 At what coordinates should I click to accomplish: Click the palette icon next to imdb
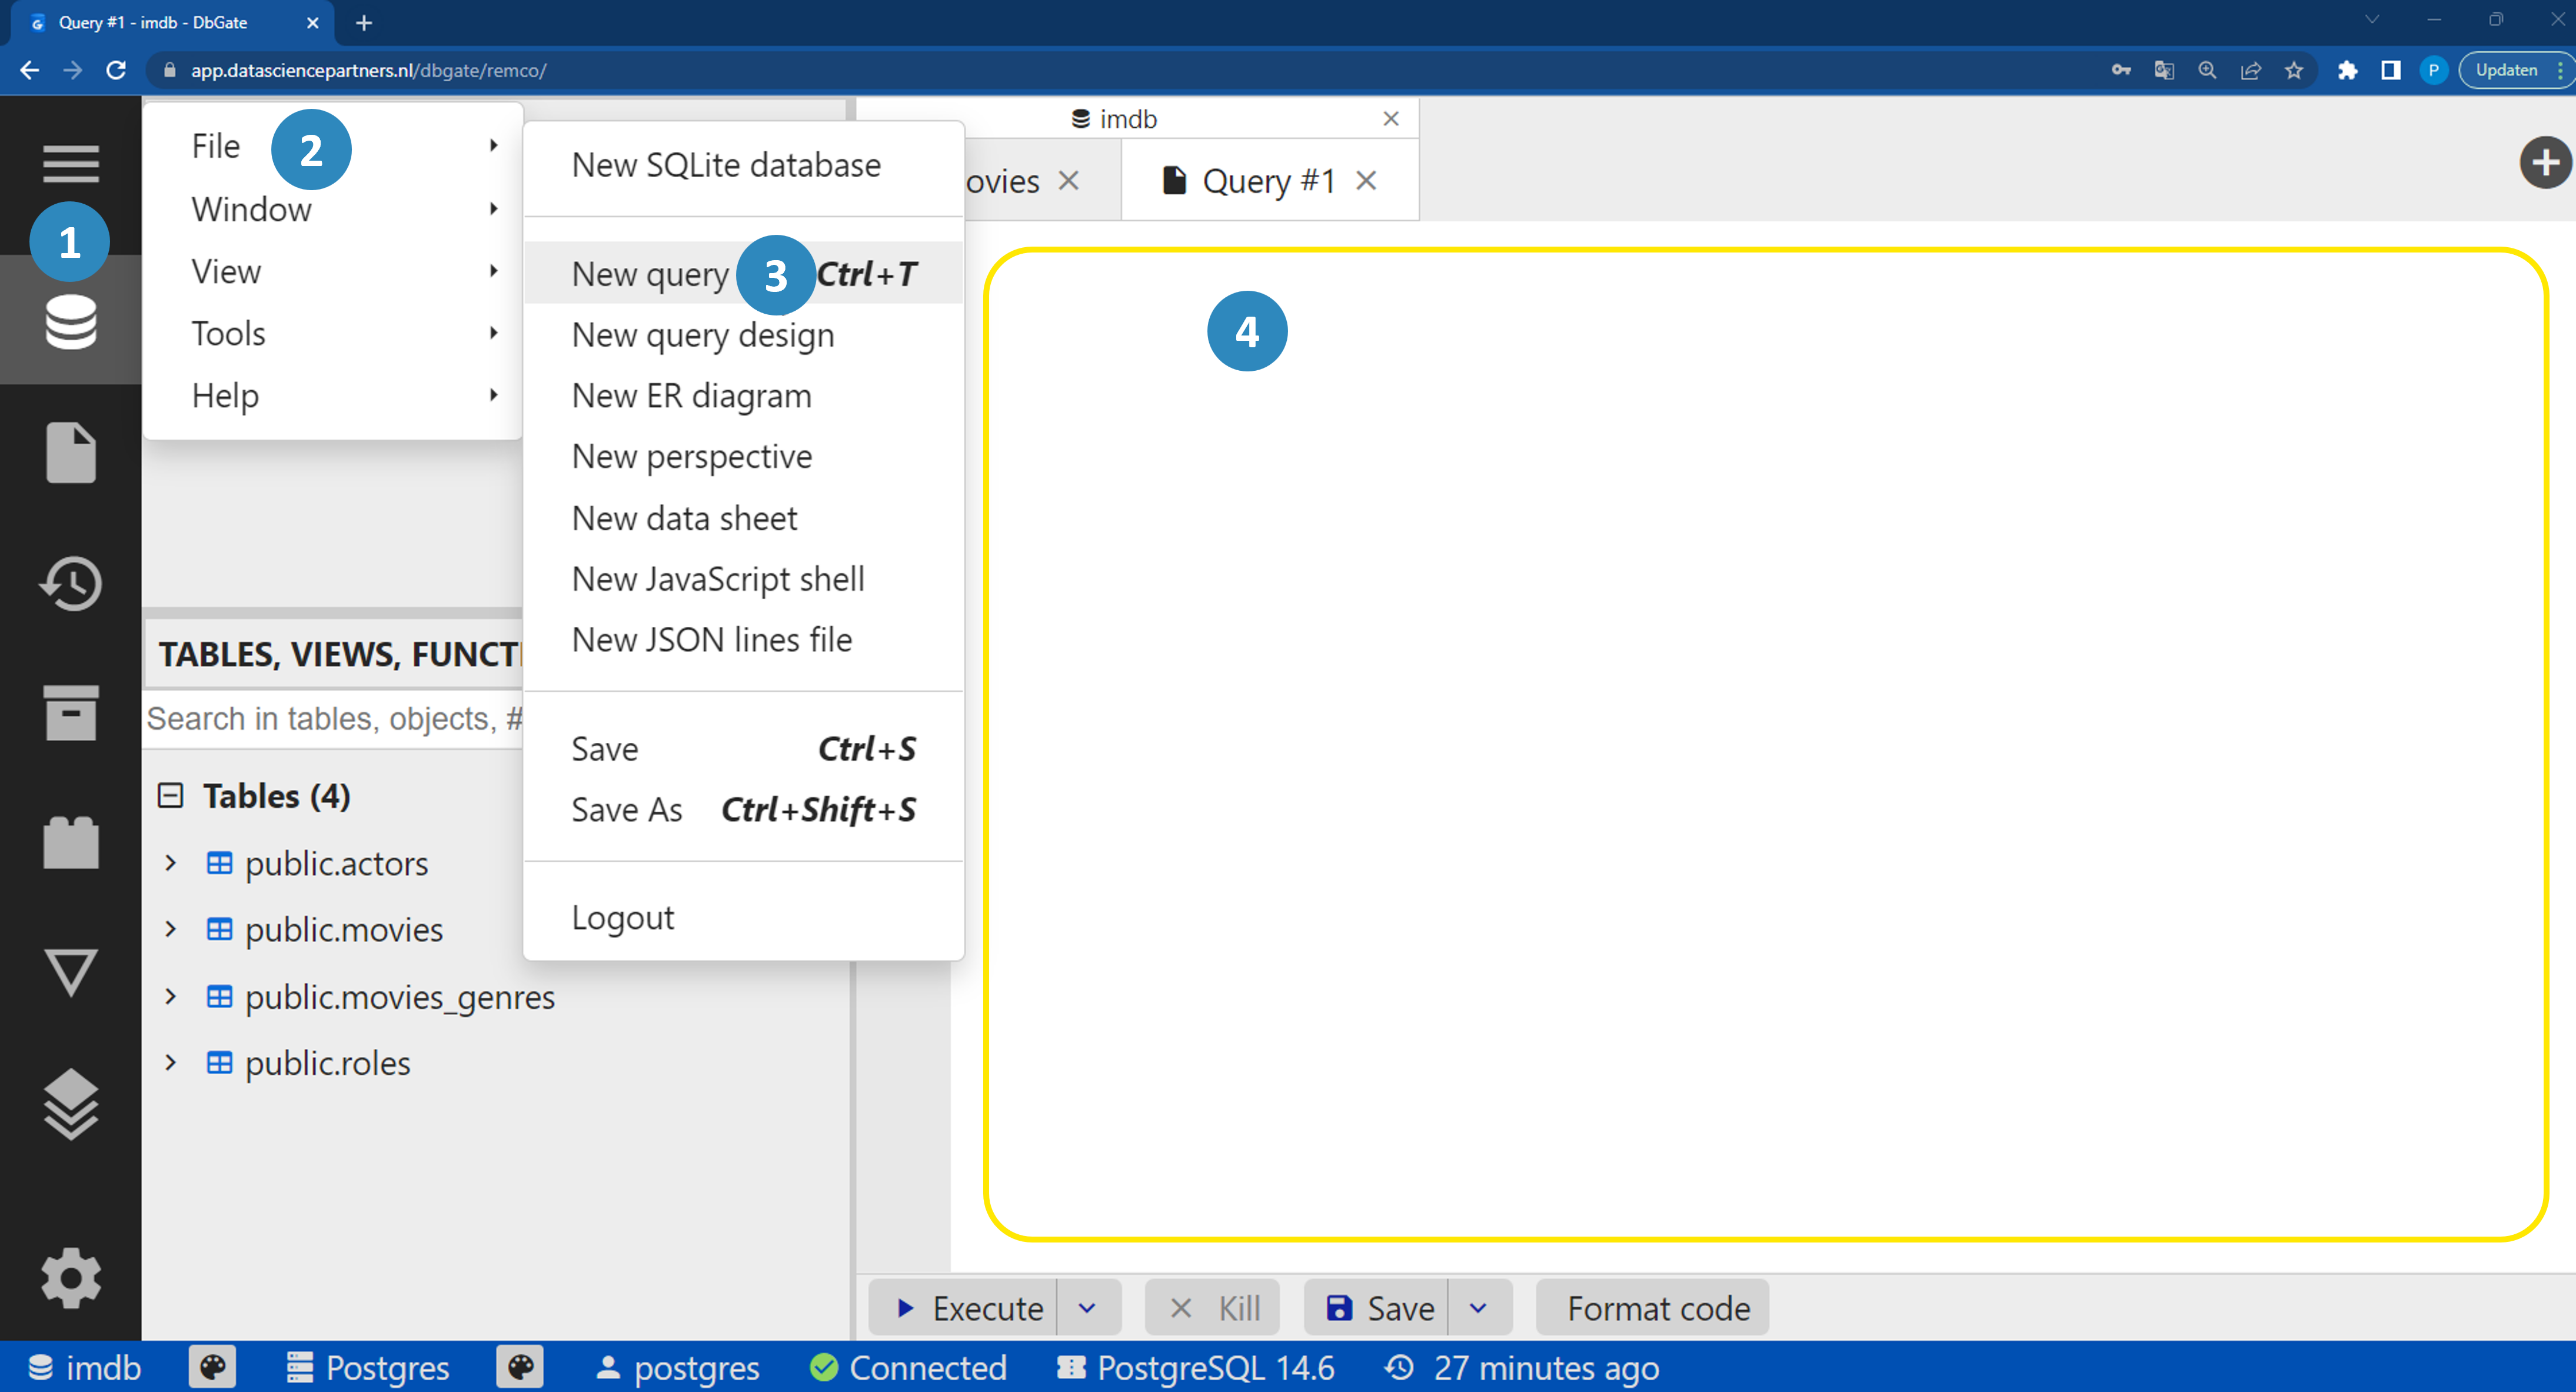212,1367
